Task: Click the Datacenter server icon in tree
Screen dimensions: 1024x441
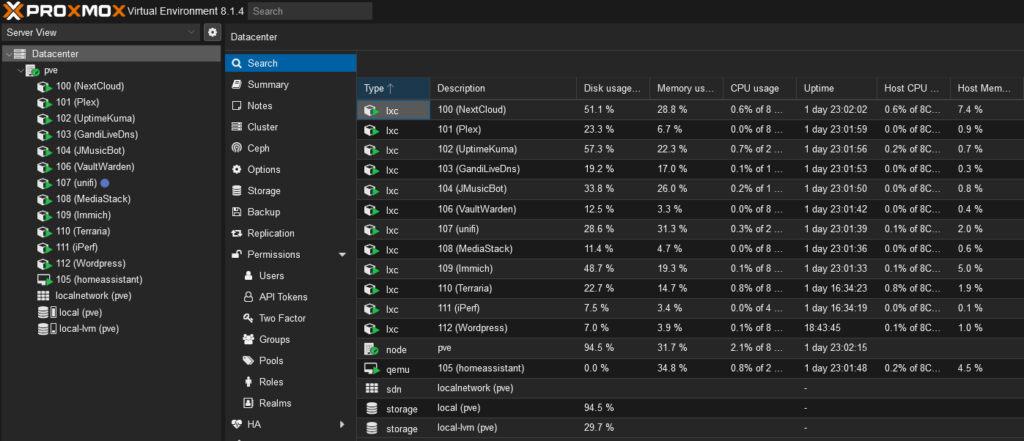Action: [x=20, y=54]
